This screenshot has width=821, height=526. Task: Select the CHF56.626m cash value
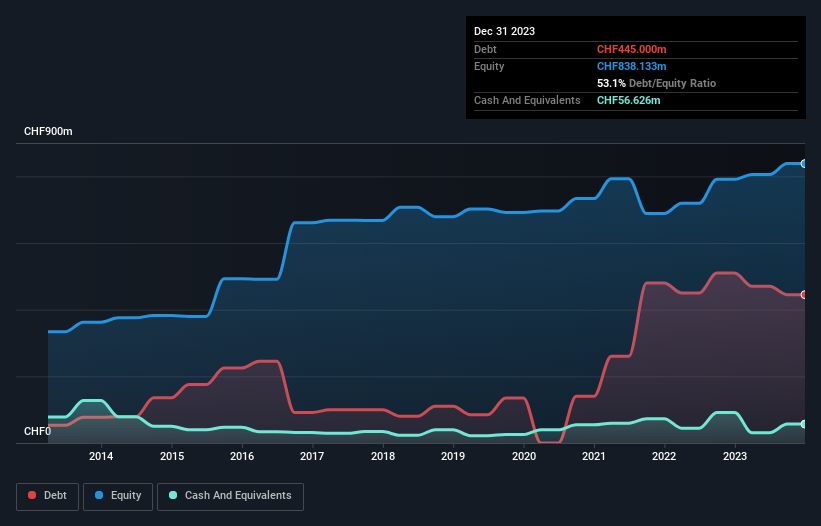point(628,100)
